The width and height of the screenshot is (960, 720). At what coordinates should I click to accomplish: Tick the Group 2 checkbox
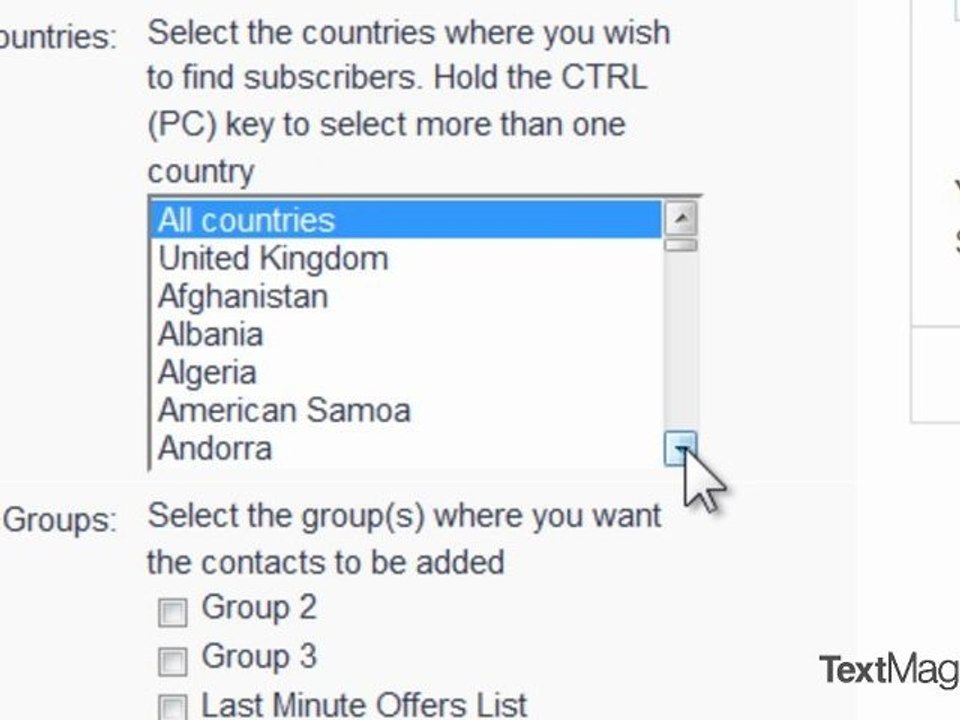(x=173, y=612)
